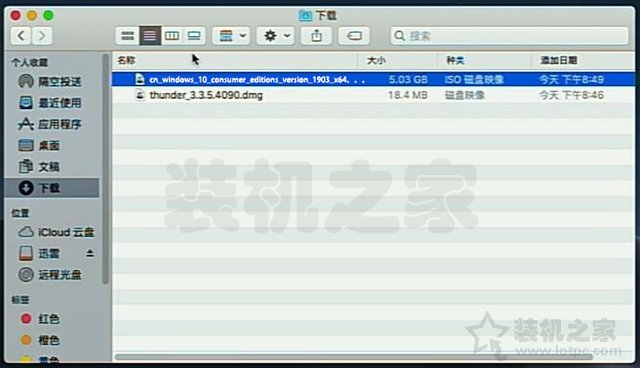Open 应用程序 (Applications) in sidebar
Image resolution: width=640 pixels, height=368 pixels.
click(51, 124)
